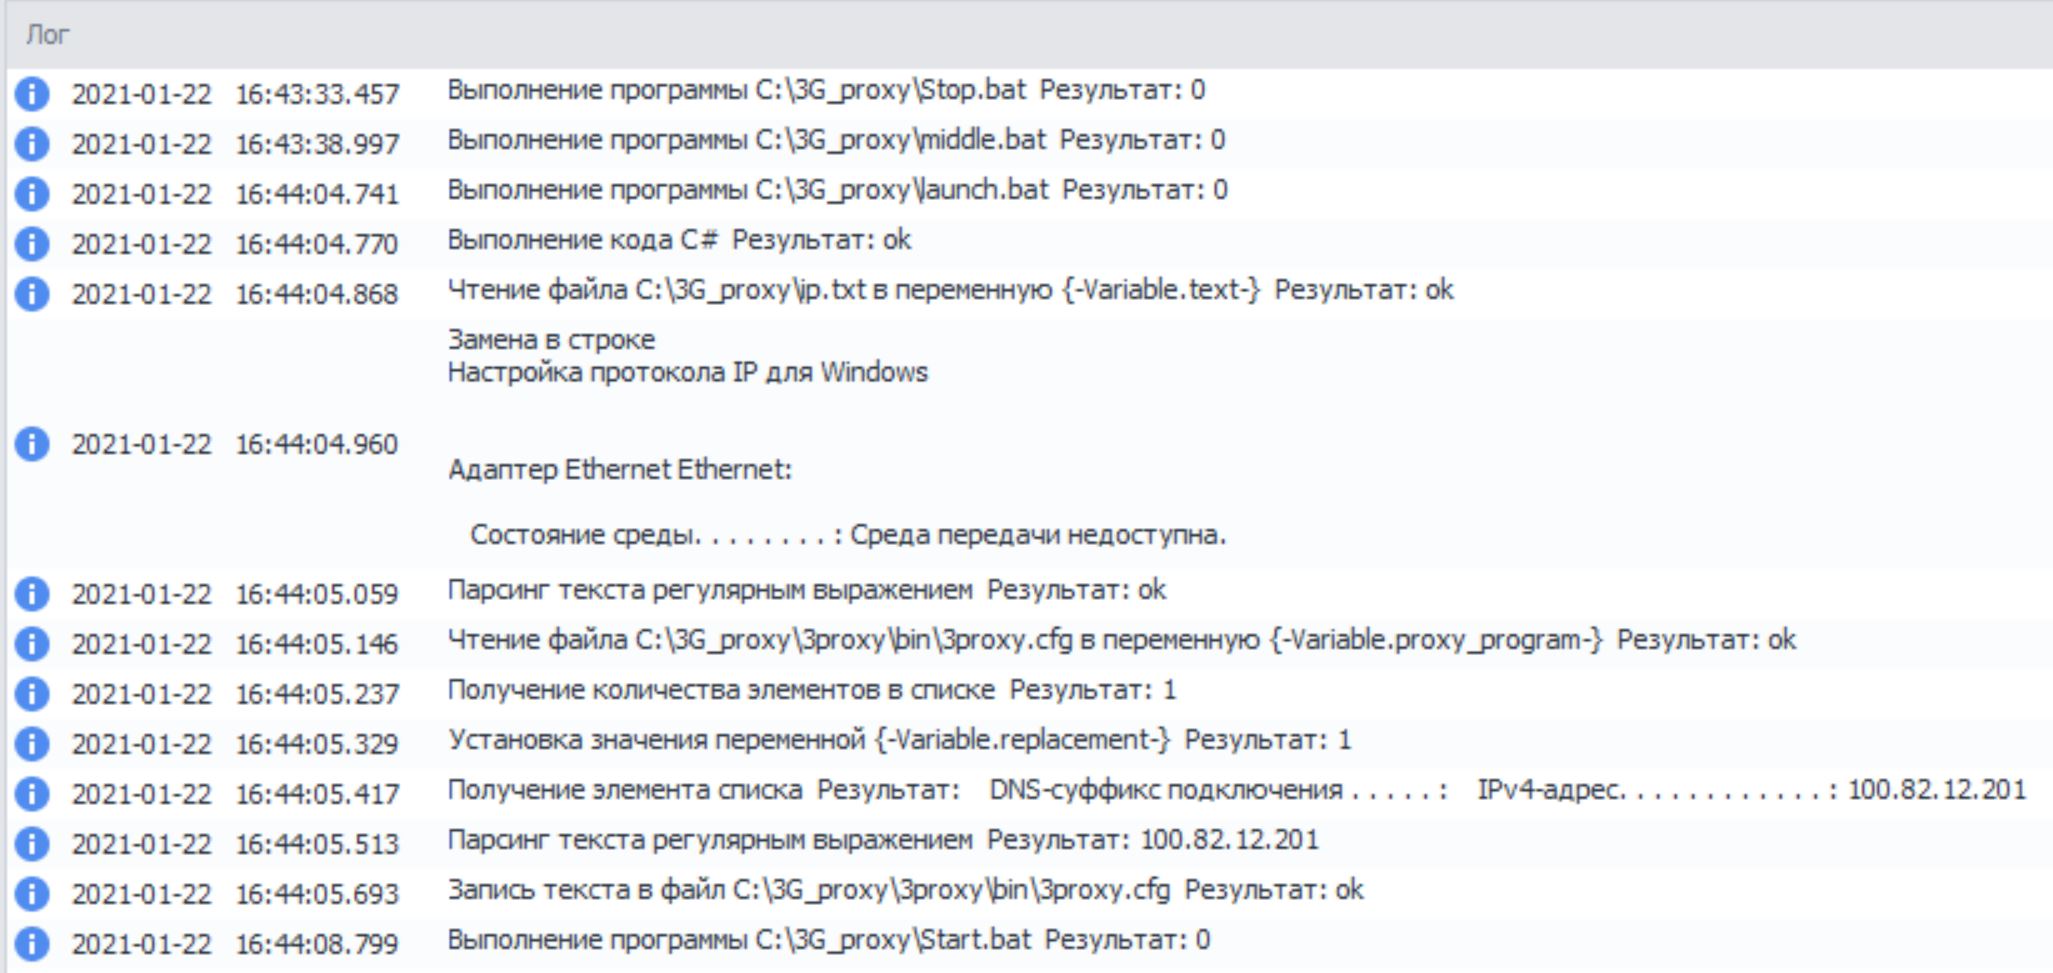Click the 'Среда передачи недоступна' status line
This screenshot has height=973, width=2053.
[1037, 535]
